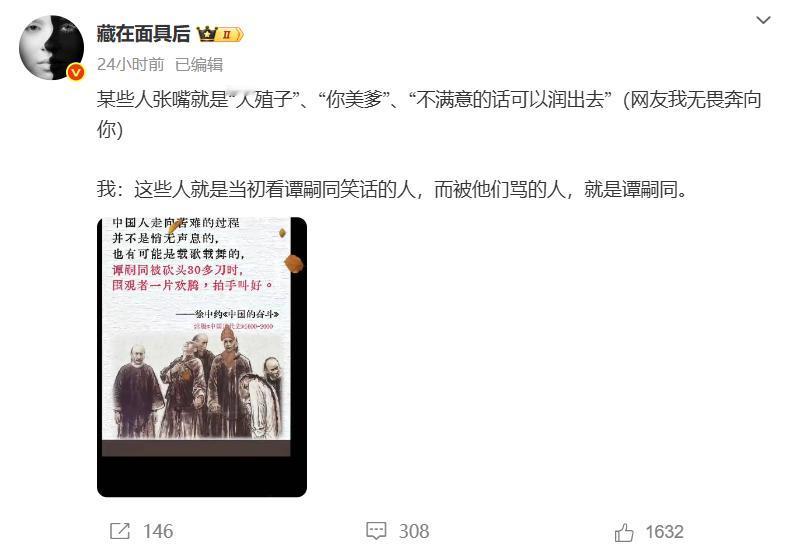
Task: Click the repost share icon
Action: pos(120,531)
